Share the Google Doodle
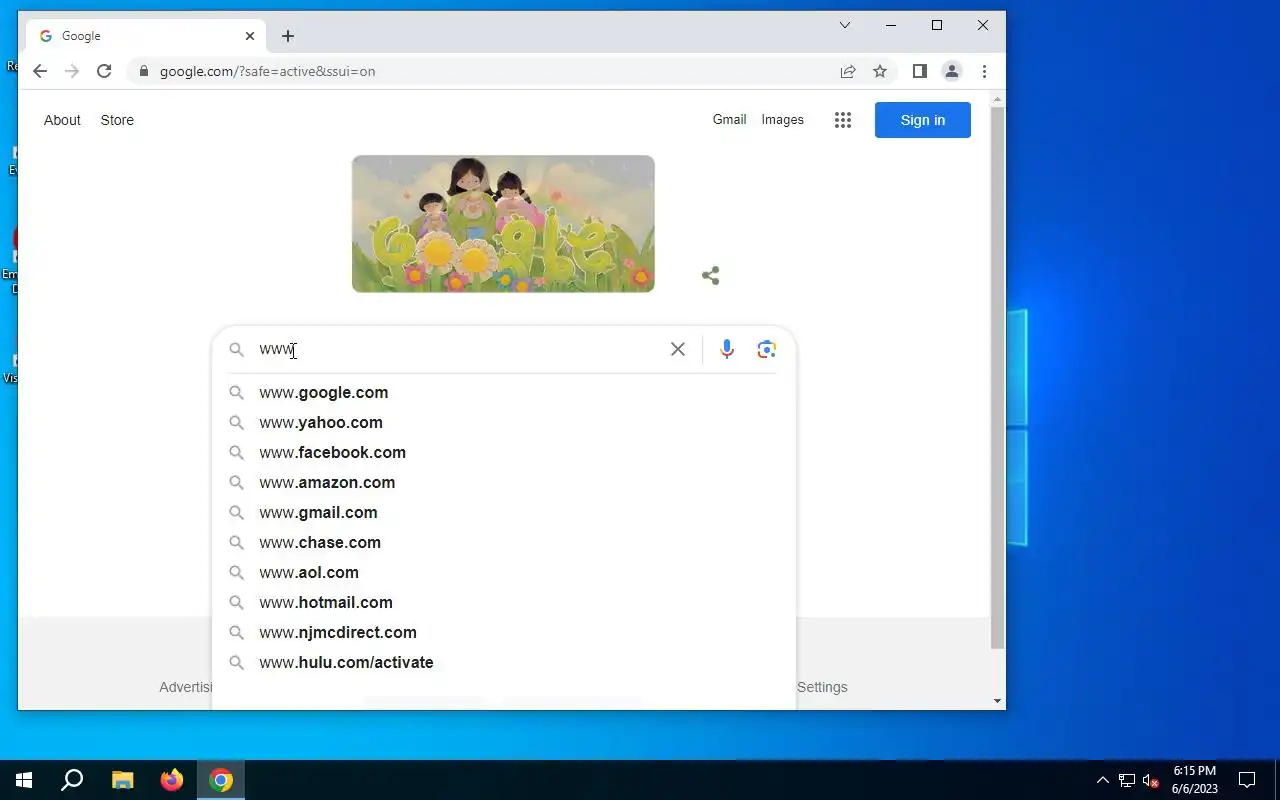 tap(711, 276)
